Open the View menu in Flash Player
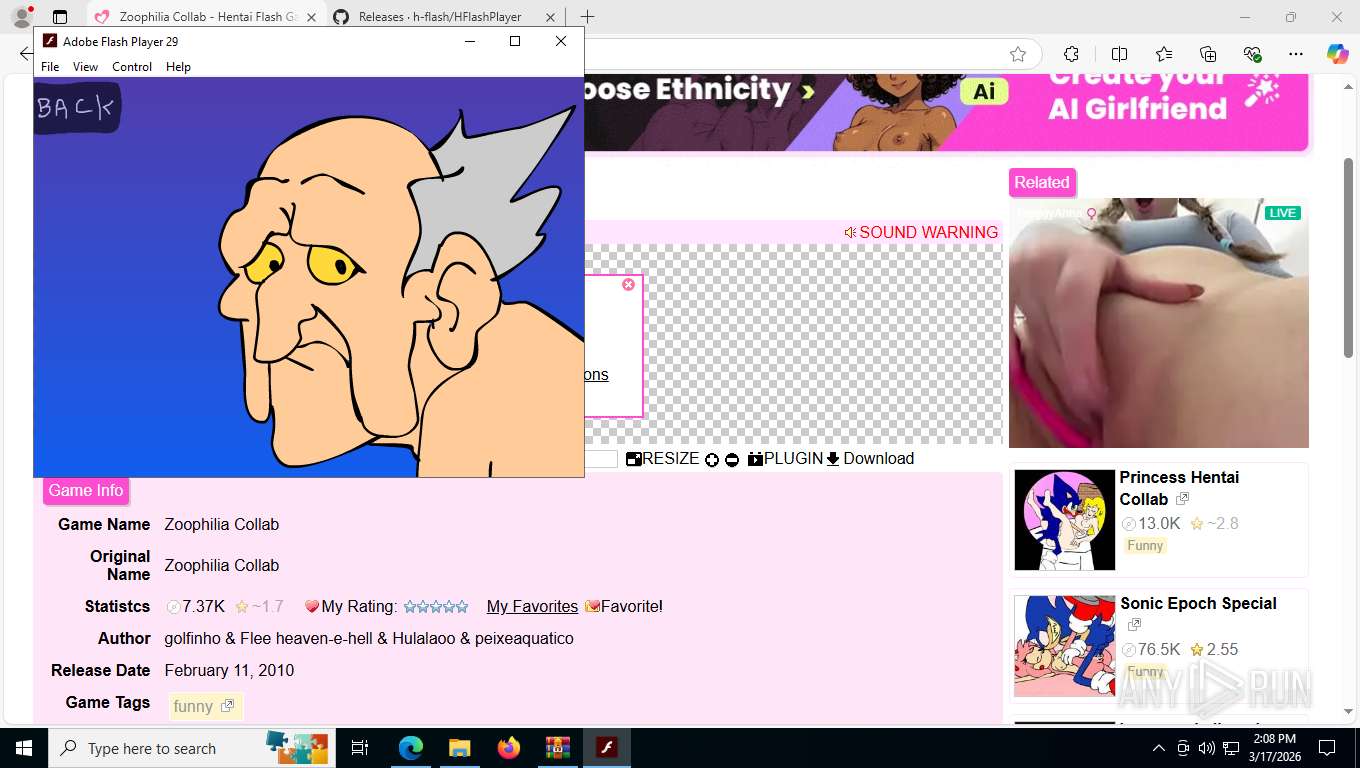The width and height of the screenshot is (1360, 768). 85,67
